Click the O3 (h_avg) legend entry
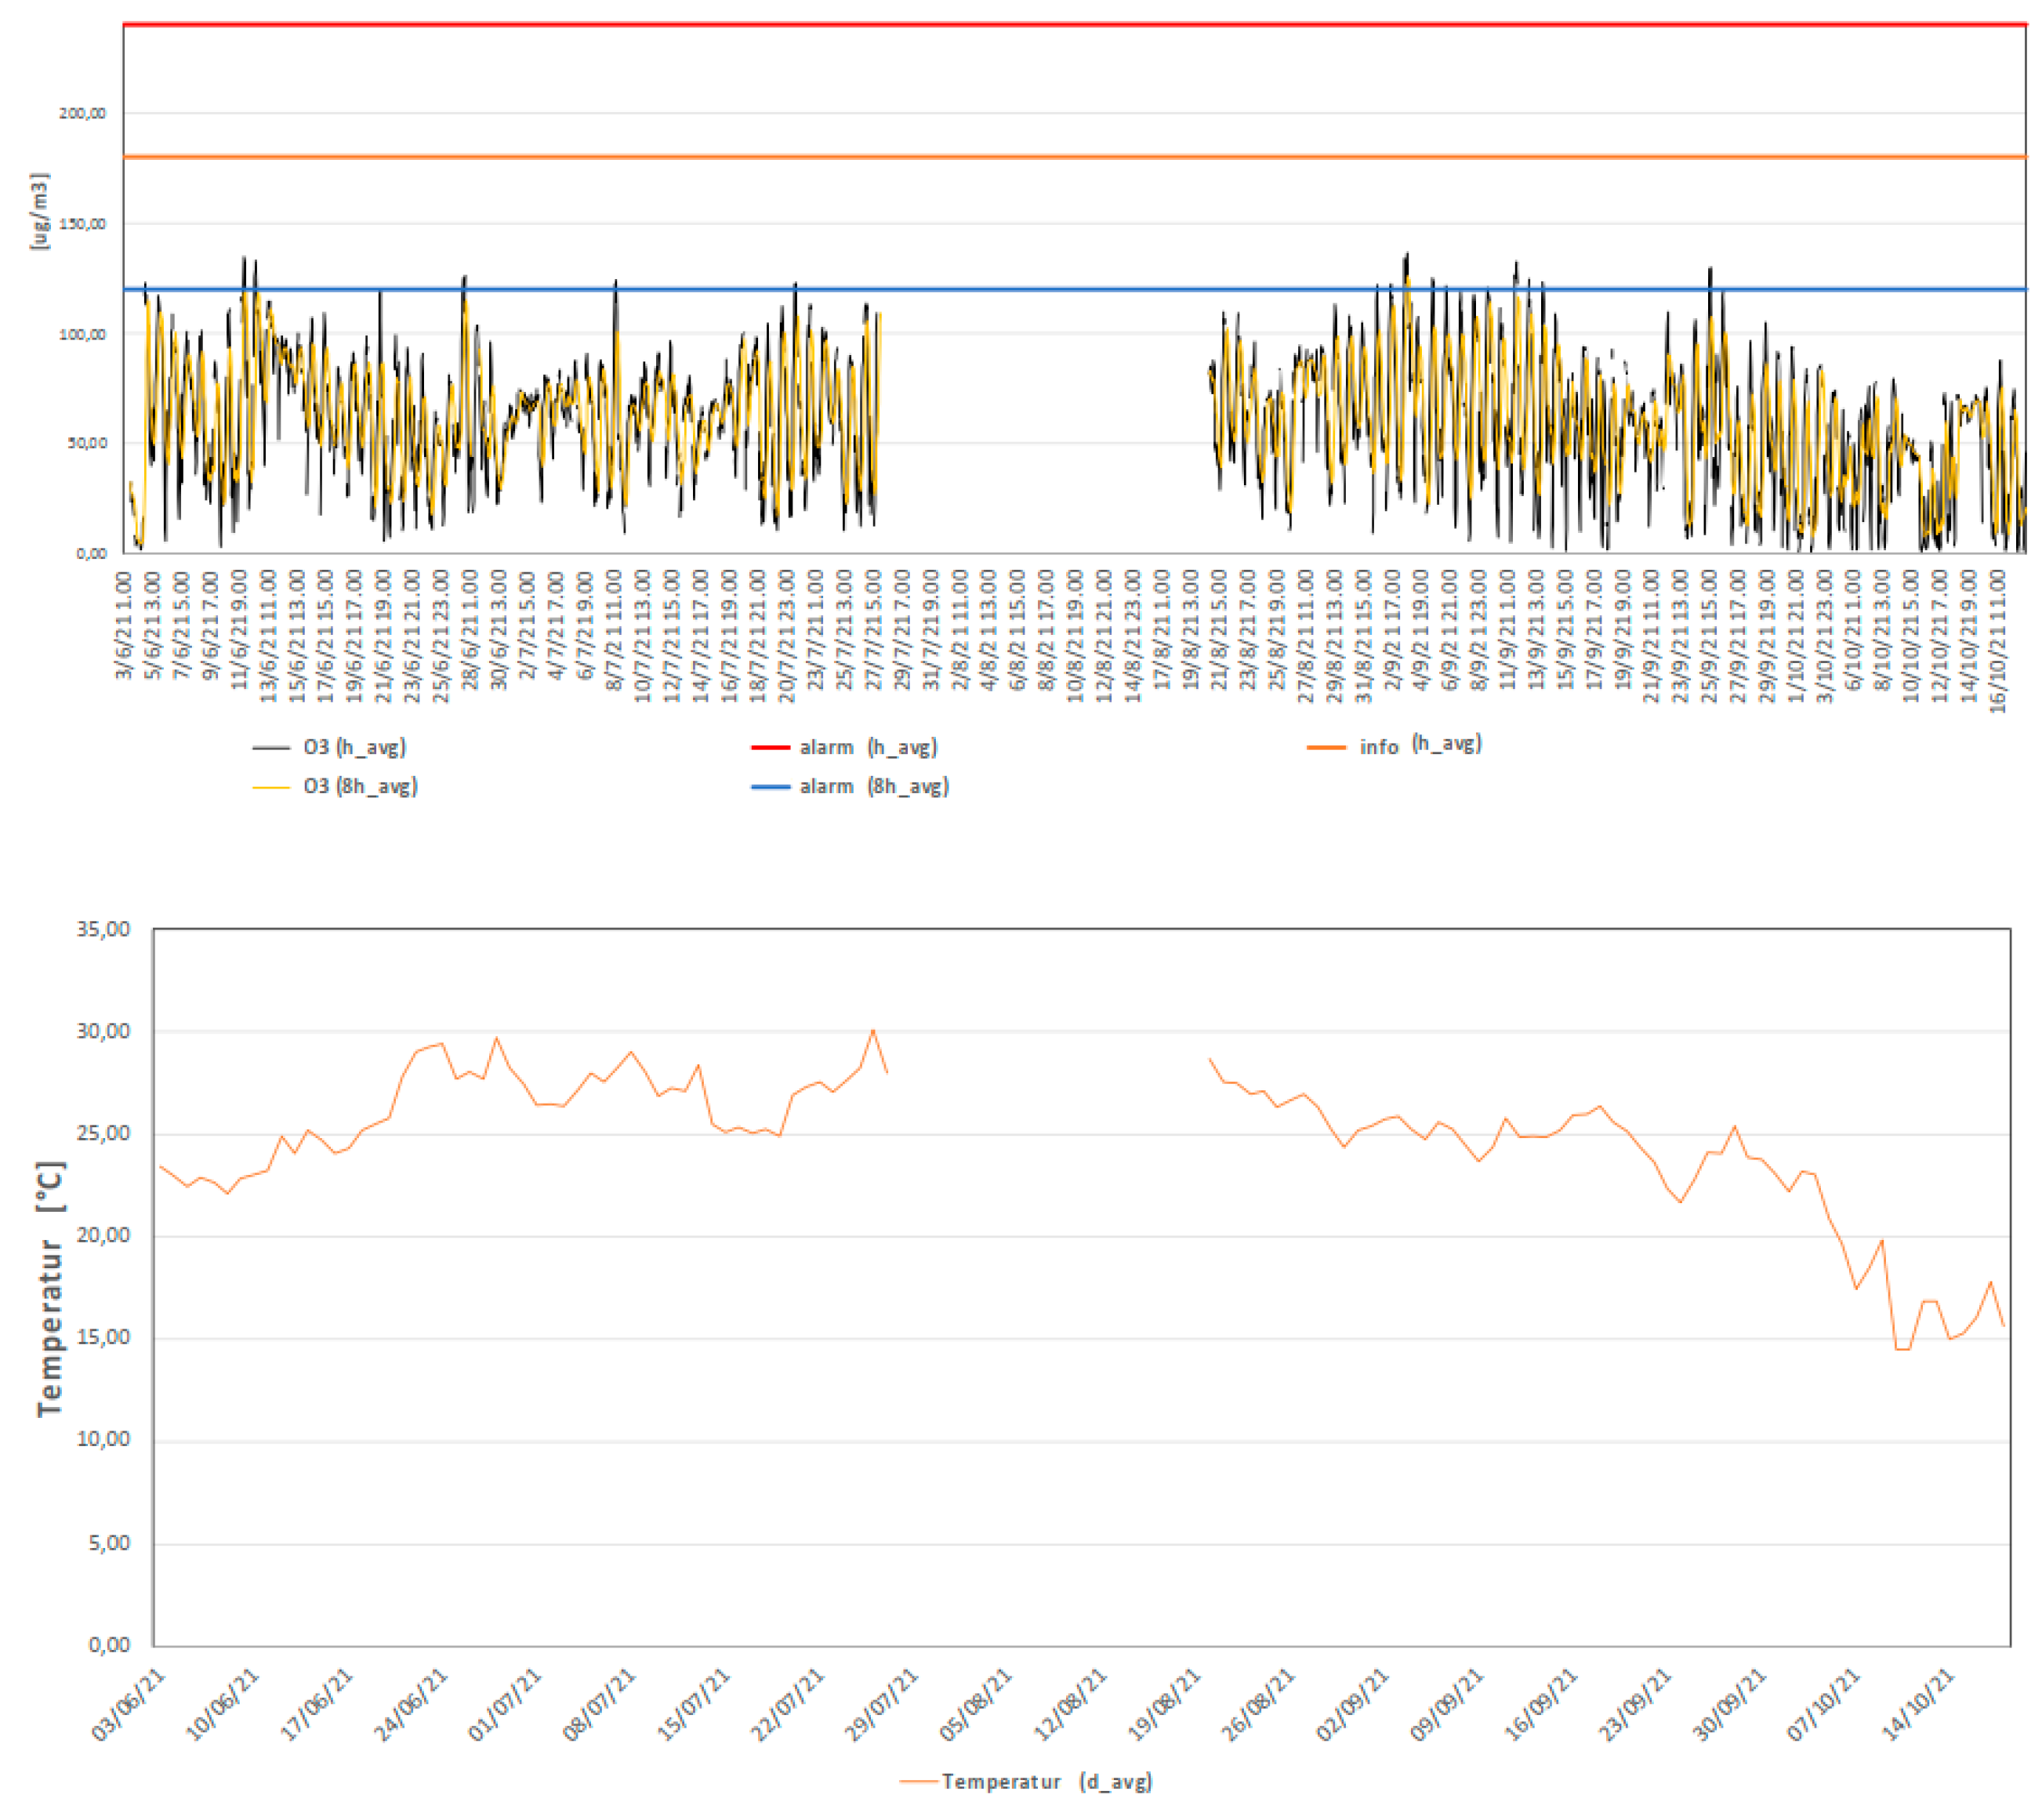The width and height of the screenshot is (2042, 1820). click(x=354, y=747)
